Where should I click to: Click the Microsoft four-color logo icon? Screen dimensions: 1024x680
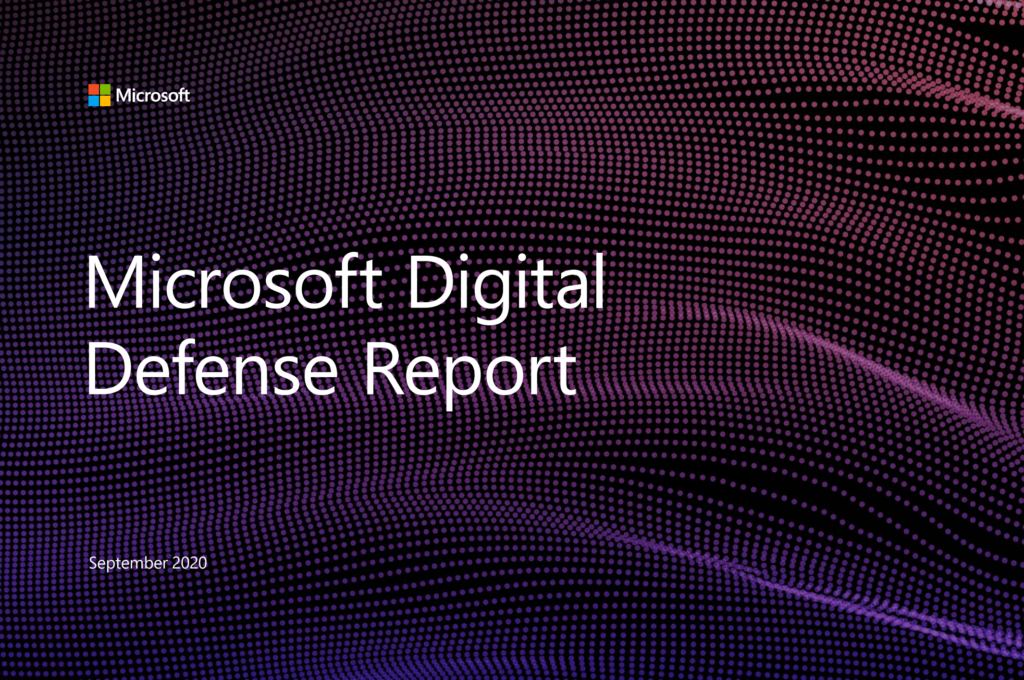point(99,95)
